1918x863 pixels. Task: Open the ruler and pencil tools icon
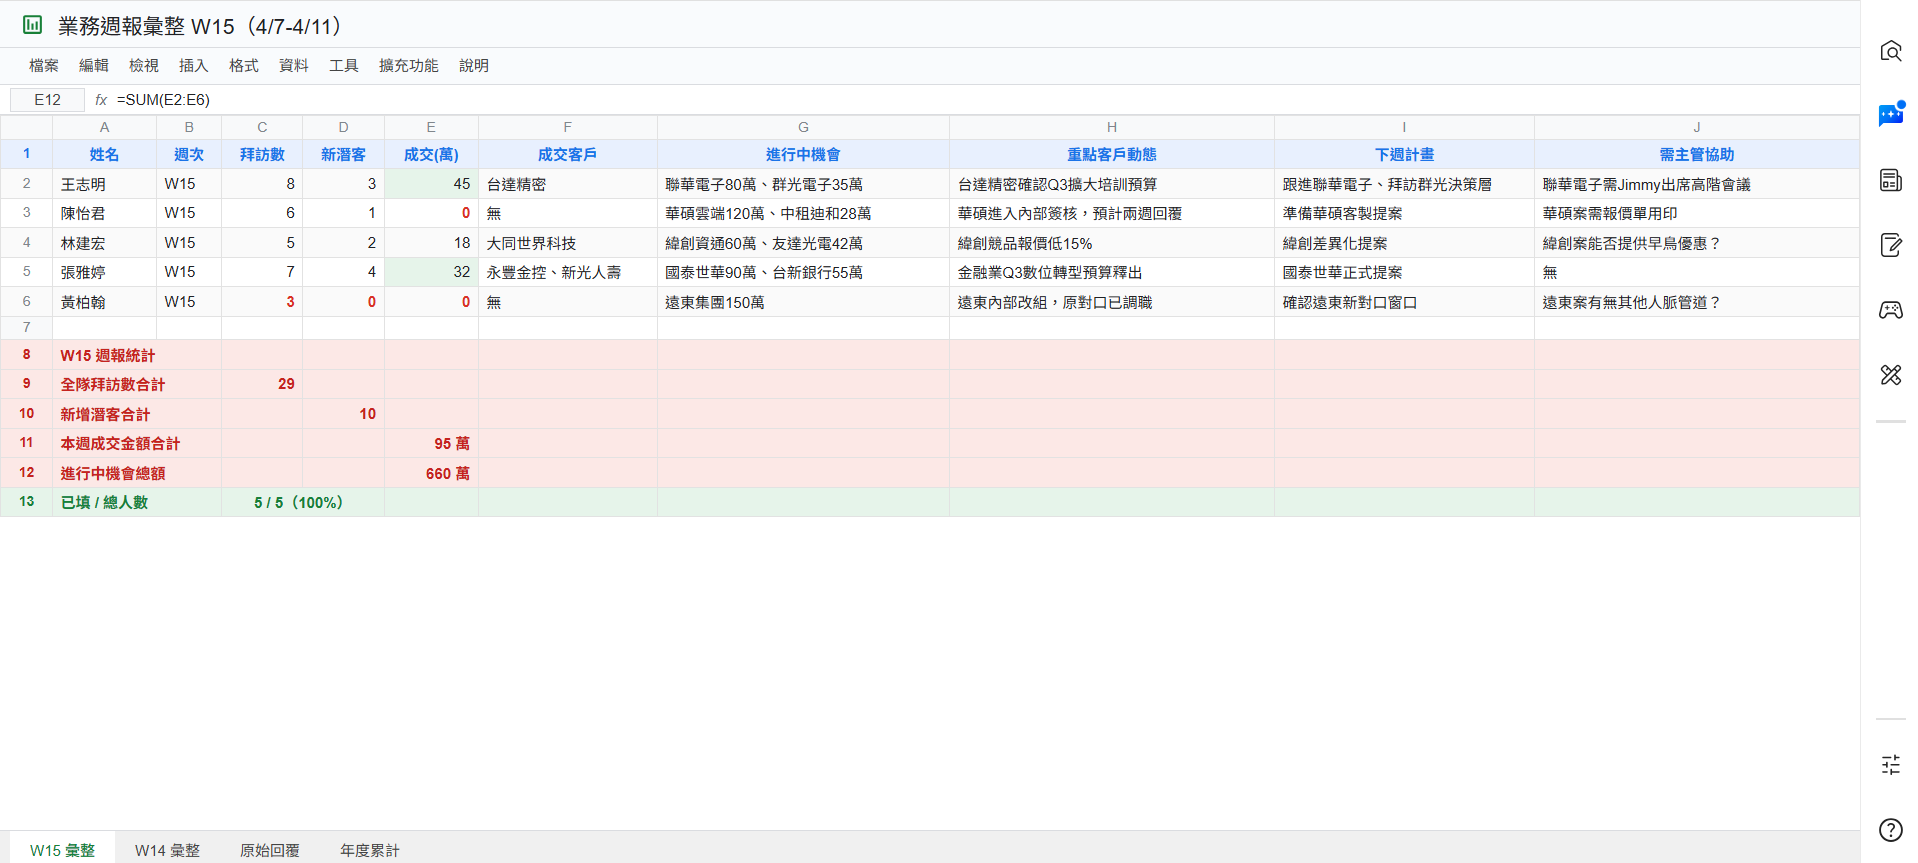1890,376
